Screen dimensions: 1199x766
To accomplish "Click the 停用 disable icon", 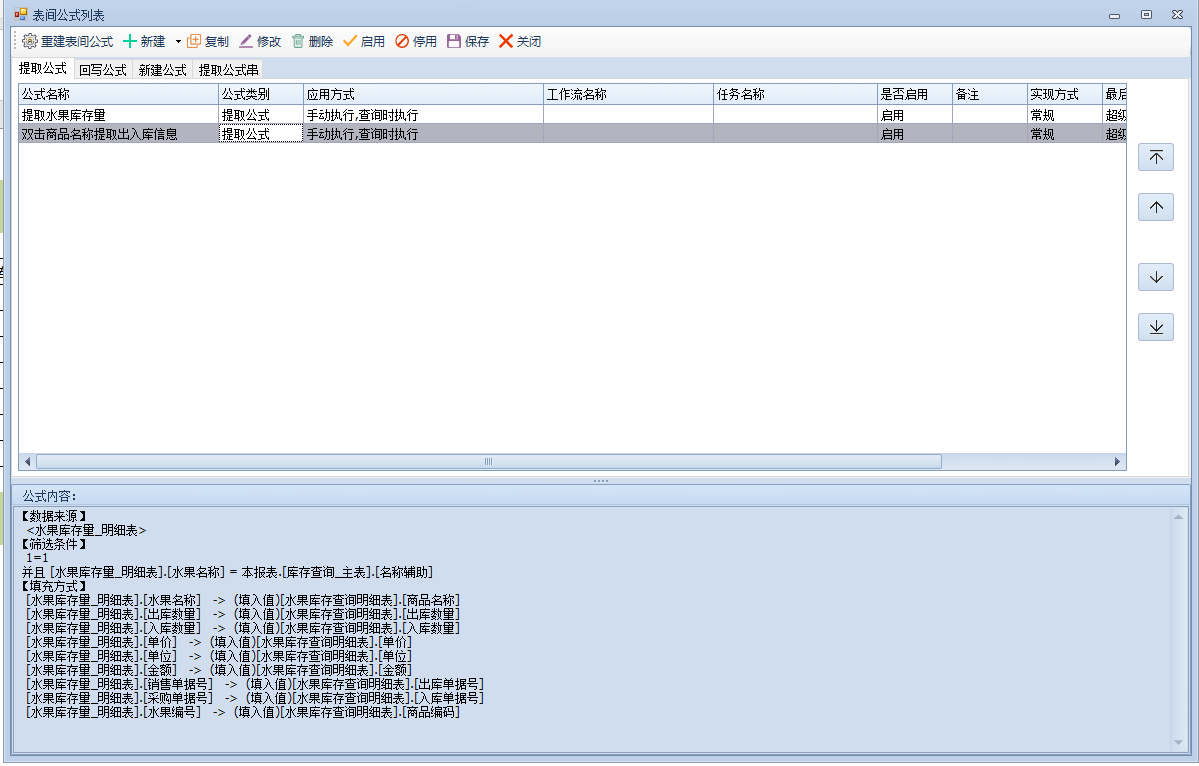I will [402, 42].
